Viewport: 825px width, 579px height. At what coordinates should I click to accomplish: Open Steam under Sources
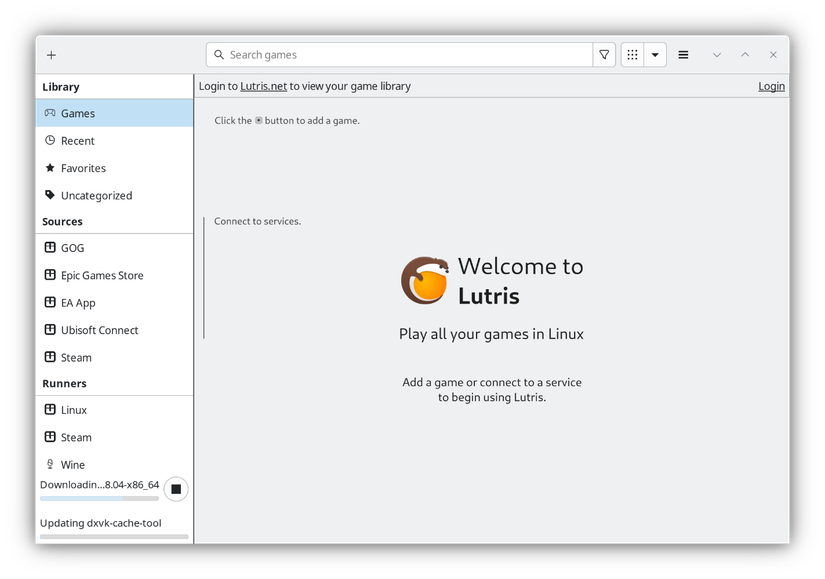115,357
